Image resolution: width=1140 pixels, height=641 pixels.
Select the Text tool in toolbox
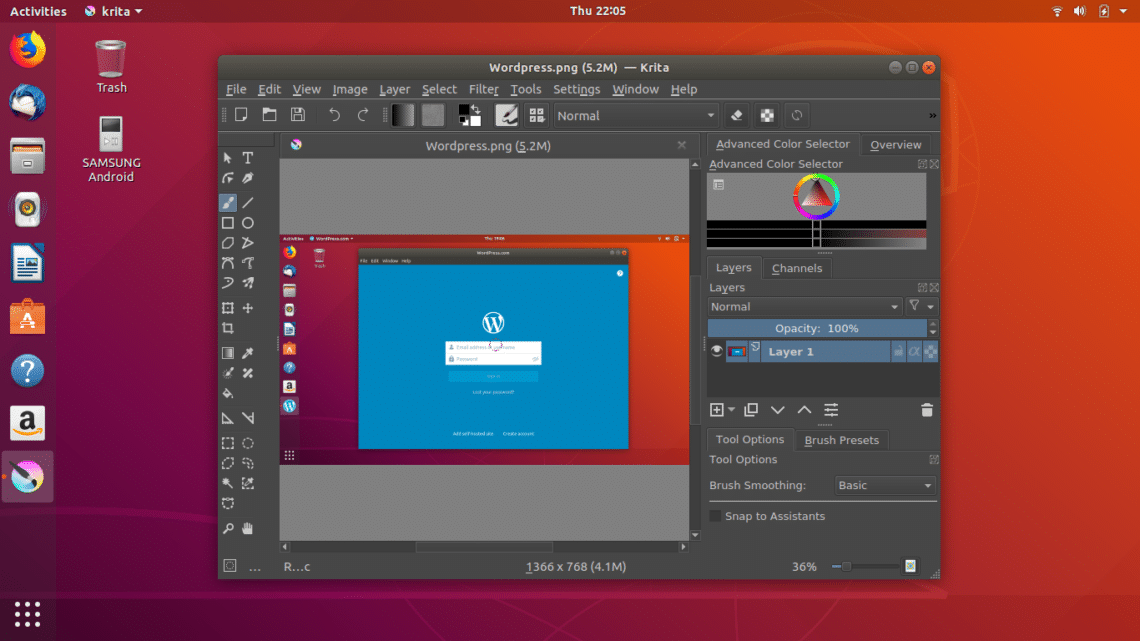pos(248,158)
